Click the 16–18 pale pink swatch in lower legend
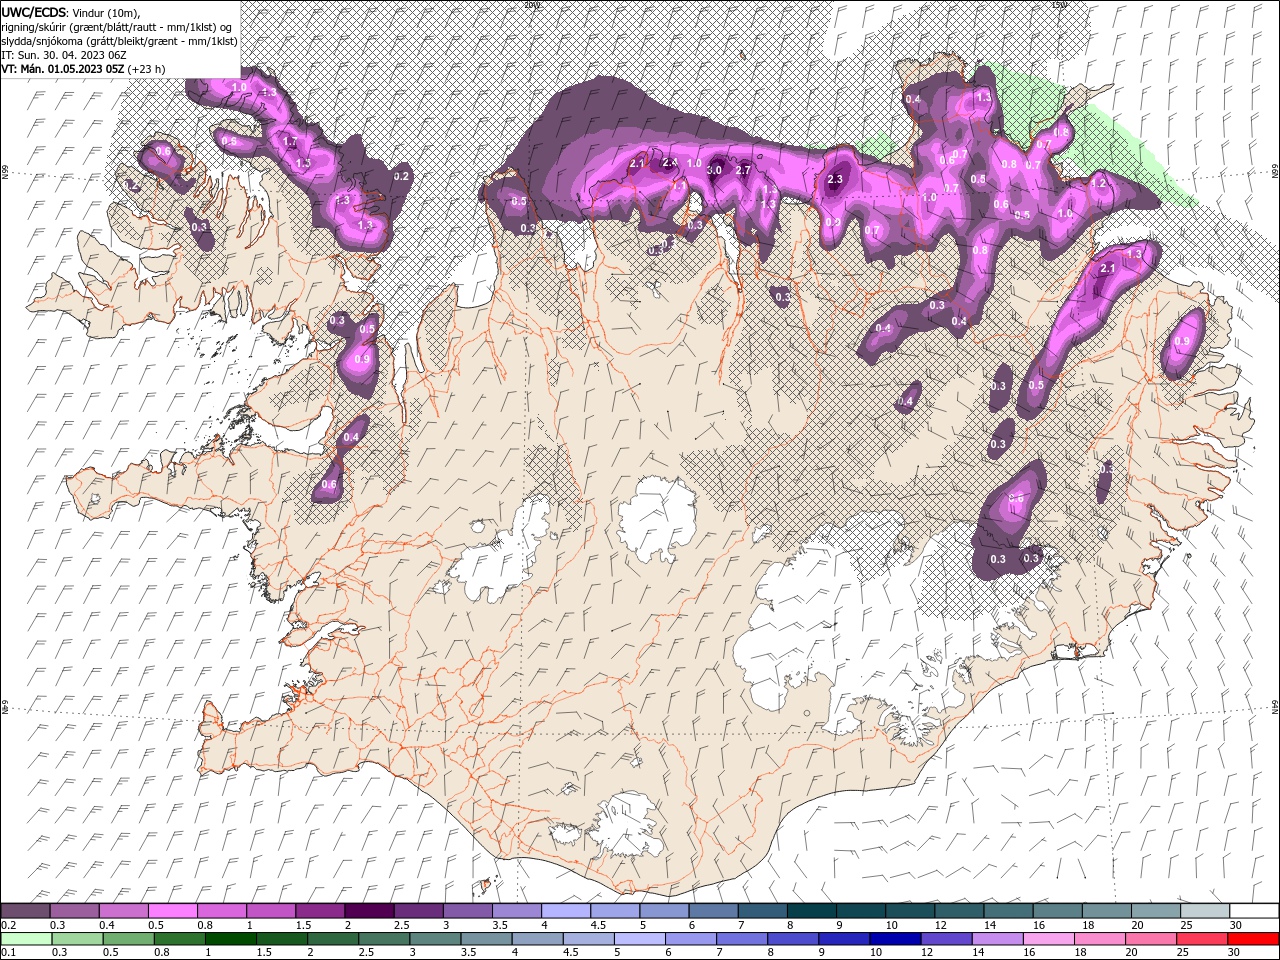This screenshot has height=960, width=1280. point(1048,939)
